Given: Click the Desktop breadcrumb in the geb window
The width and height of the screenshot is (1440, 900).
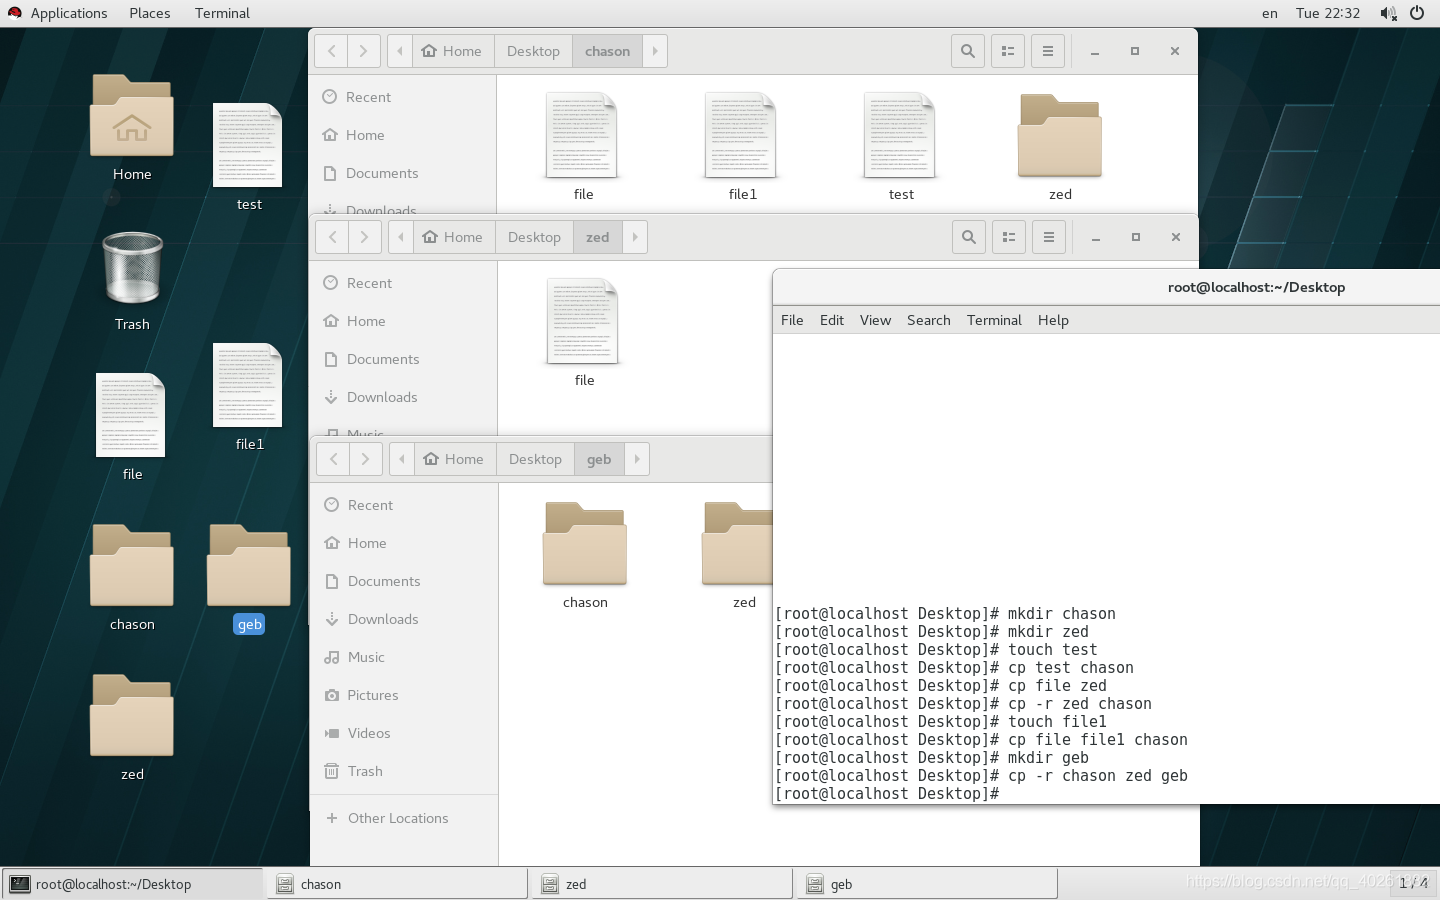Looking at the screenshot, I should (535, 459).
